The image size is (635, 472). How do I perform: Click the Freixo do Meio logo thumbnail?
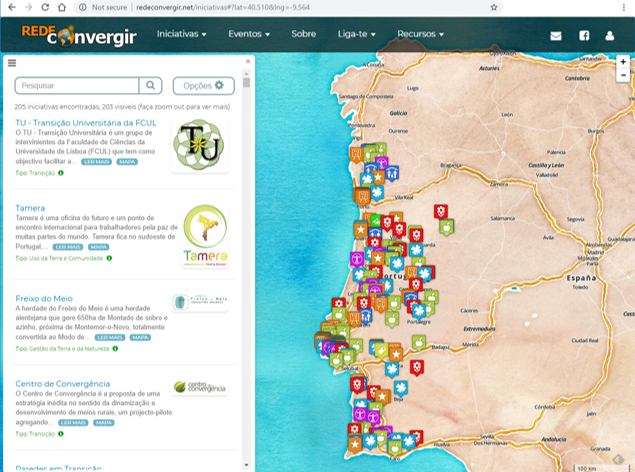pyautogui.click(x=200, y=302)
